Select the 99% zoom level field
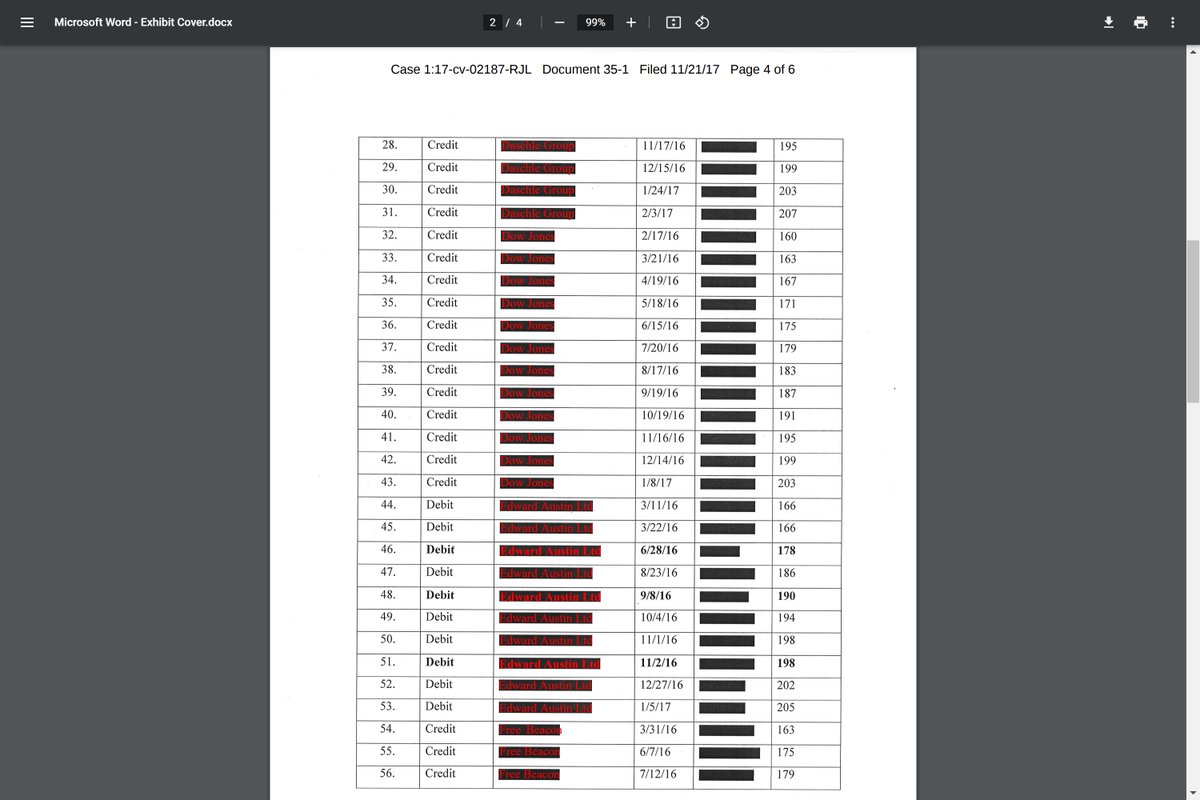 point(595,22)
